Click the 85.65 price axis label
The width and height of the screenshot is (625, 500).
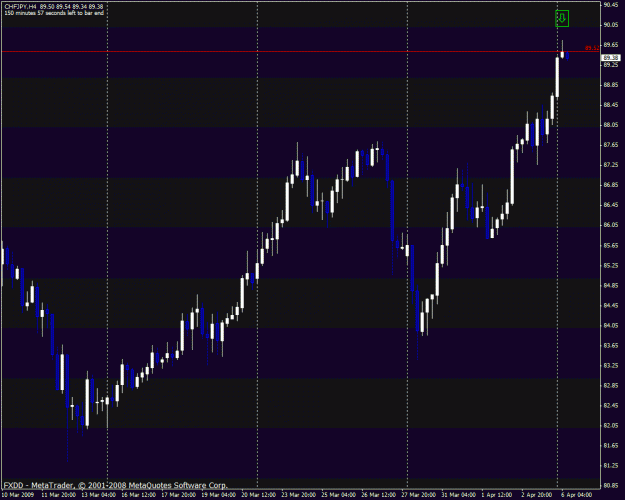point(611,245)
